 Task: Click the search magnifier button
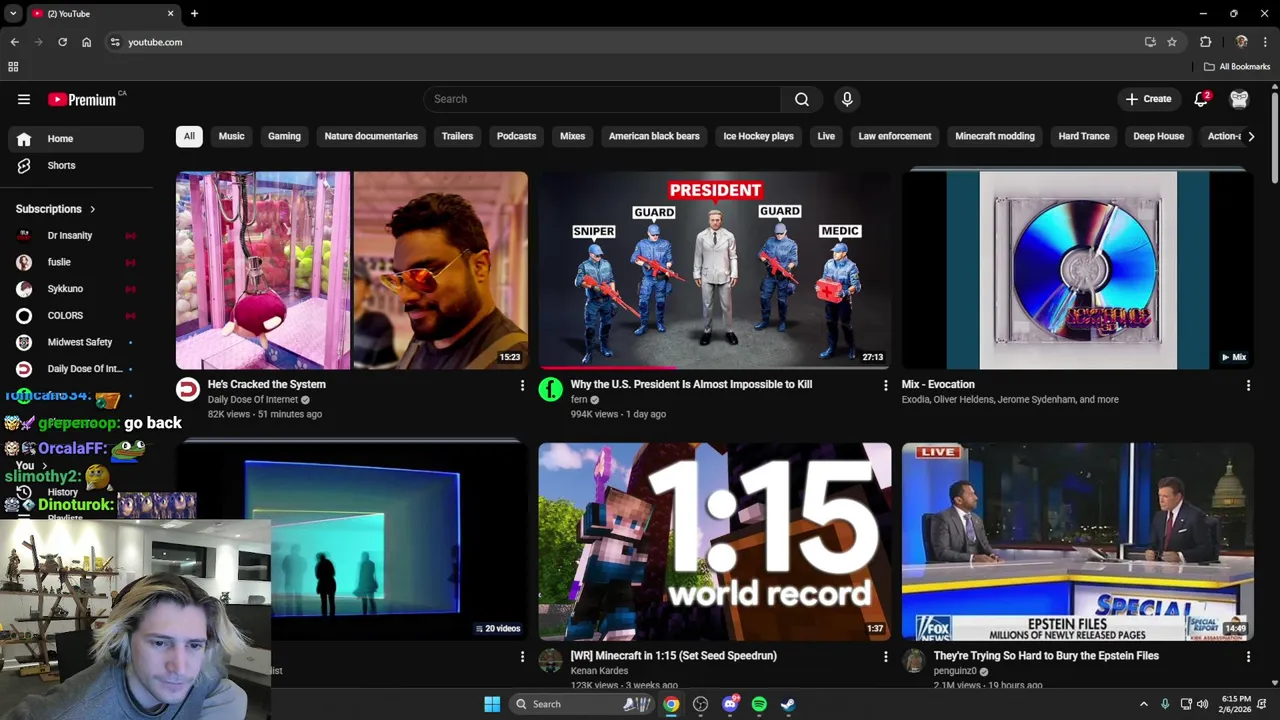tap(801, 99)
